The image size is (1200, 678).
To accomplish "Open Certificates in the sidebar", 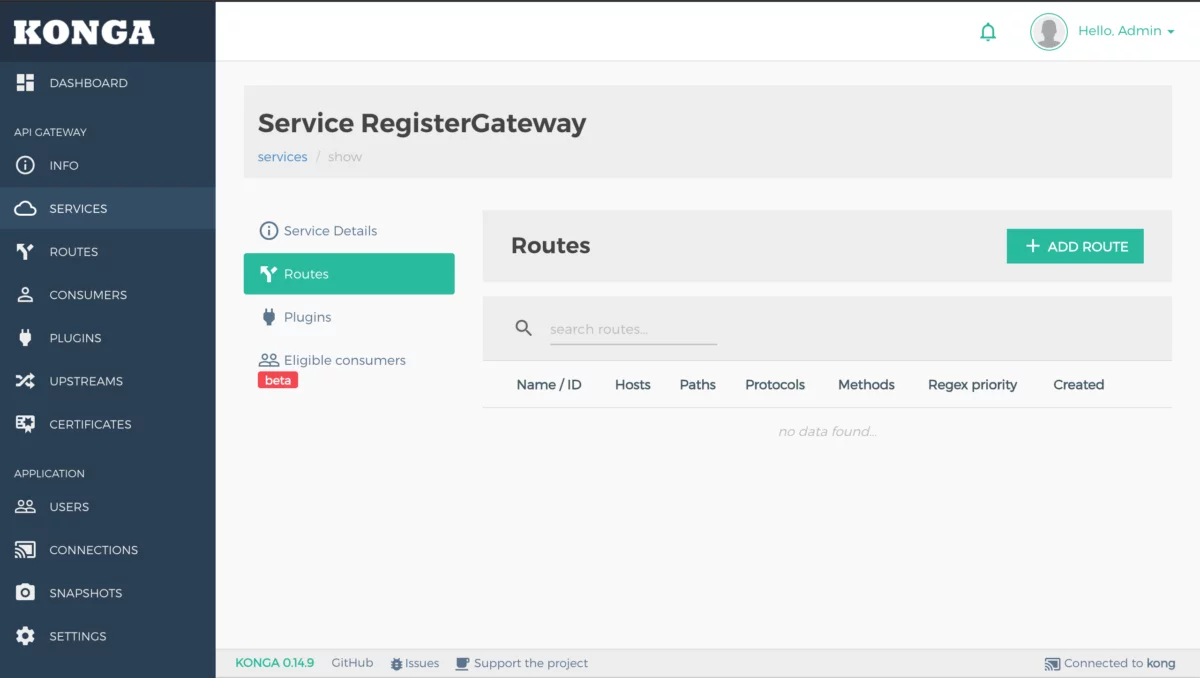I will tap(90, 424).
